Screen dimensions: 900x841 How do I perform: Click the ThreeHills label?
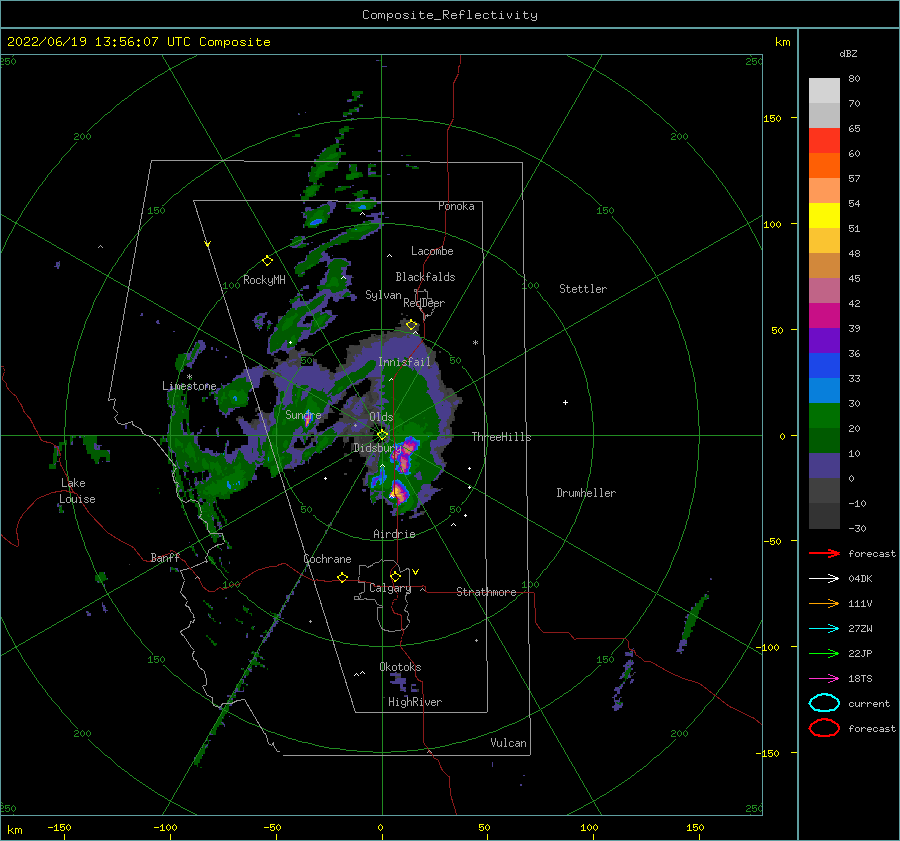501,437
